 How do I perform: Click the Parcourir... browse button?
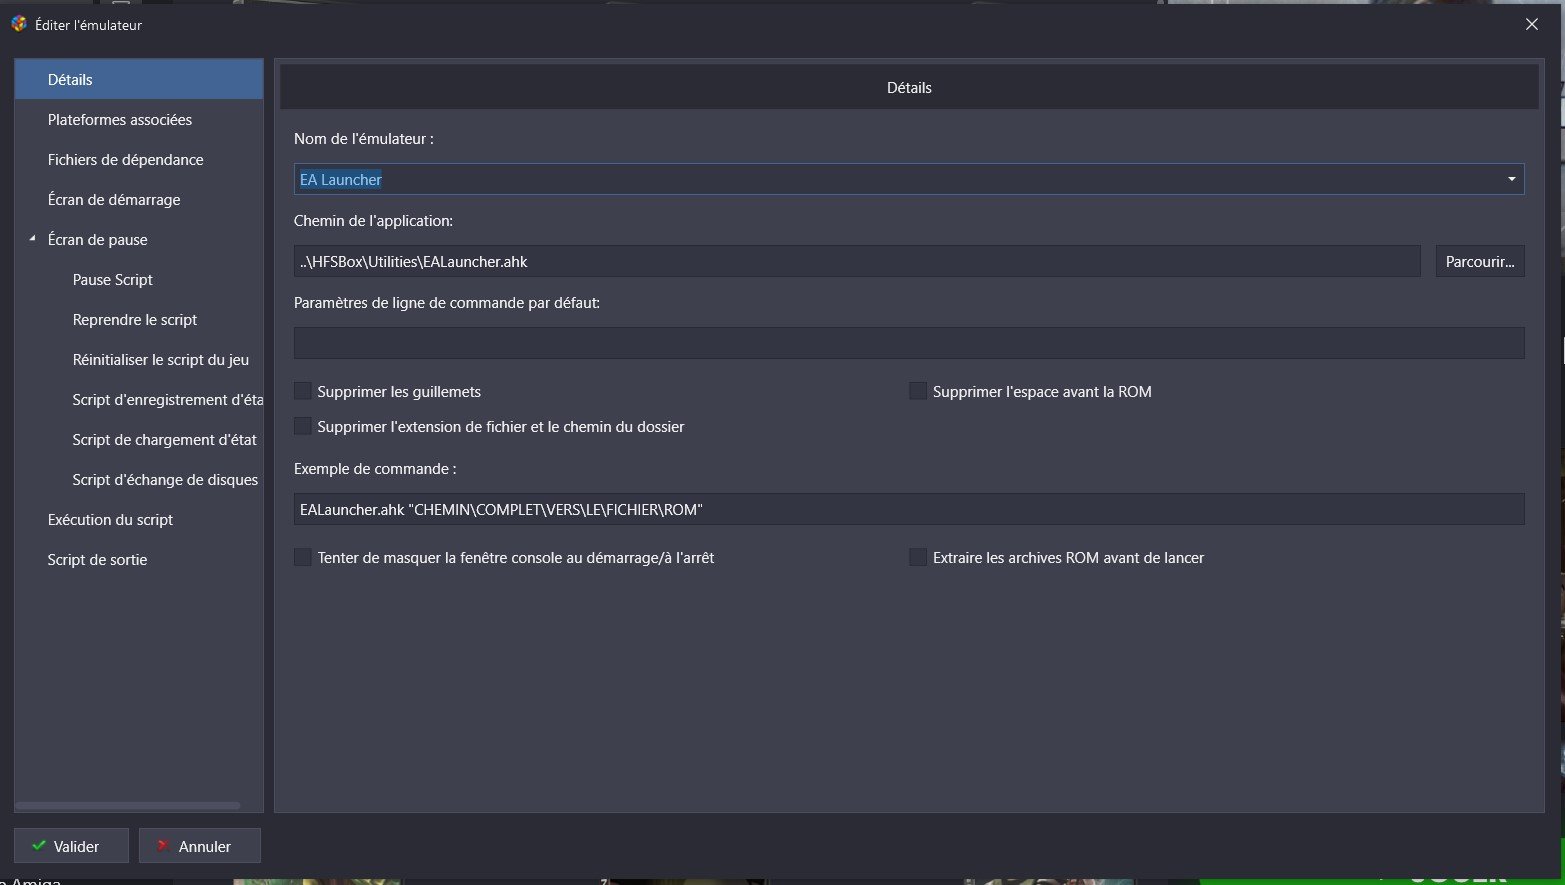1480,261
